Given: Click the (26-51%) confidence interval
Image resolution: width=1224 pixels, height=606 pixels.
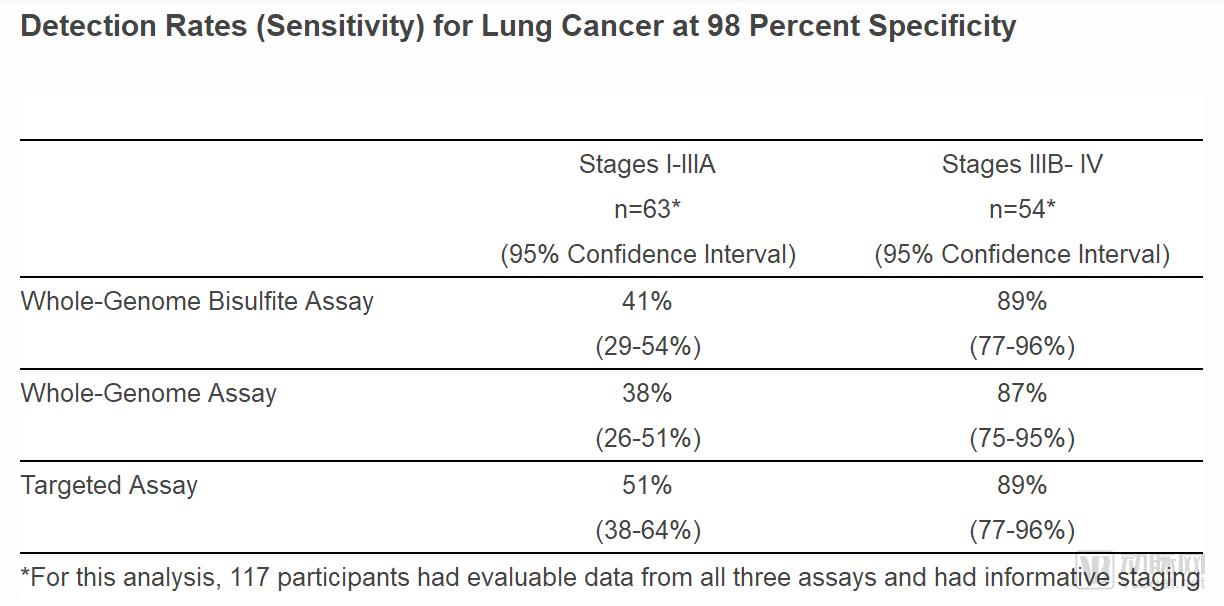Looking at the screenshot, I should 647,438.
